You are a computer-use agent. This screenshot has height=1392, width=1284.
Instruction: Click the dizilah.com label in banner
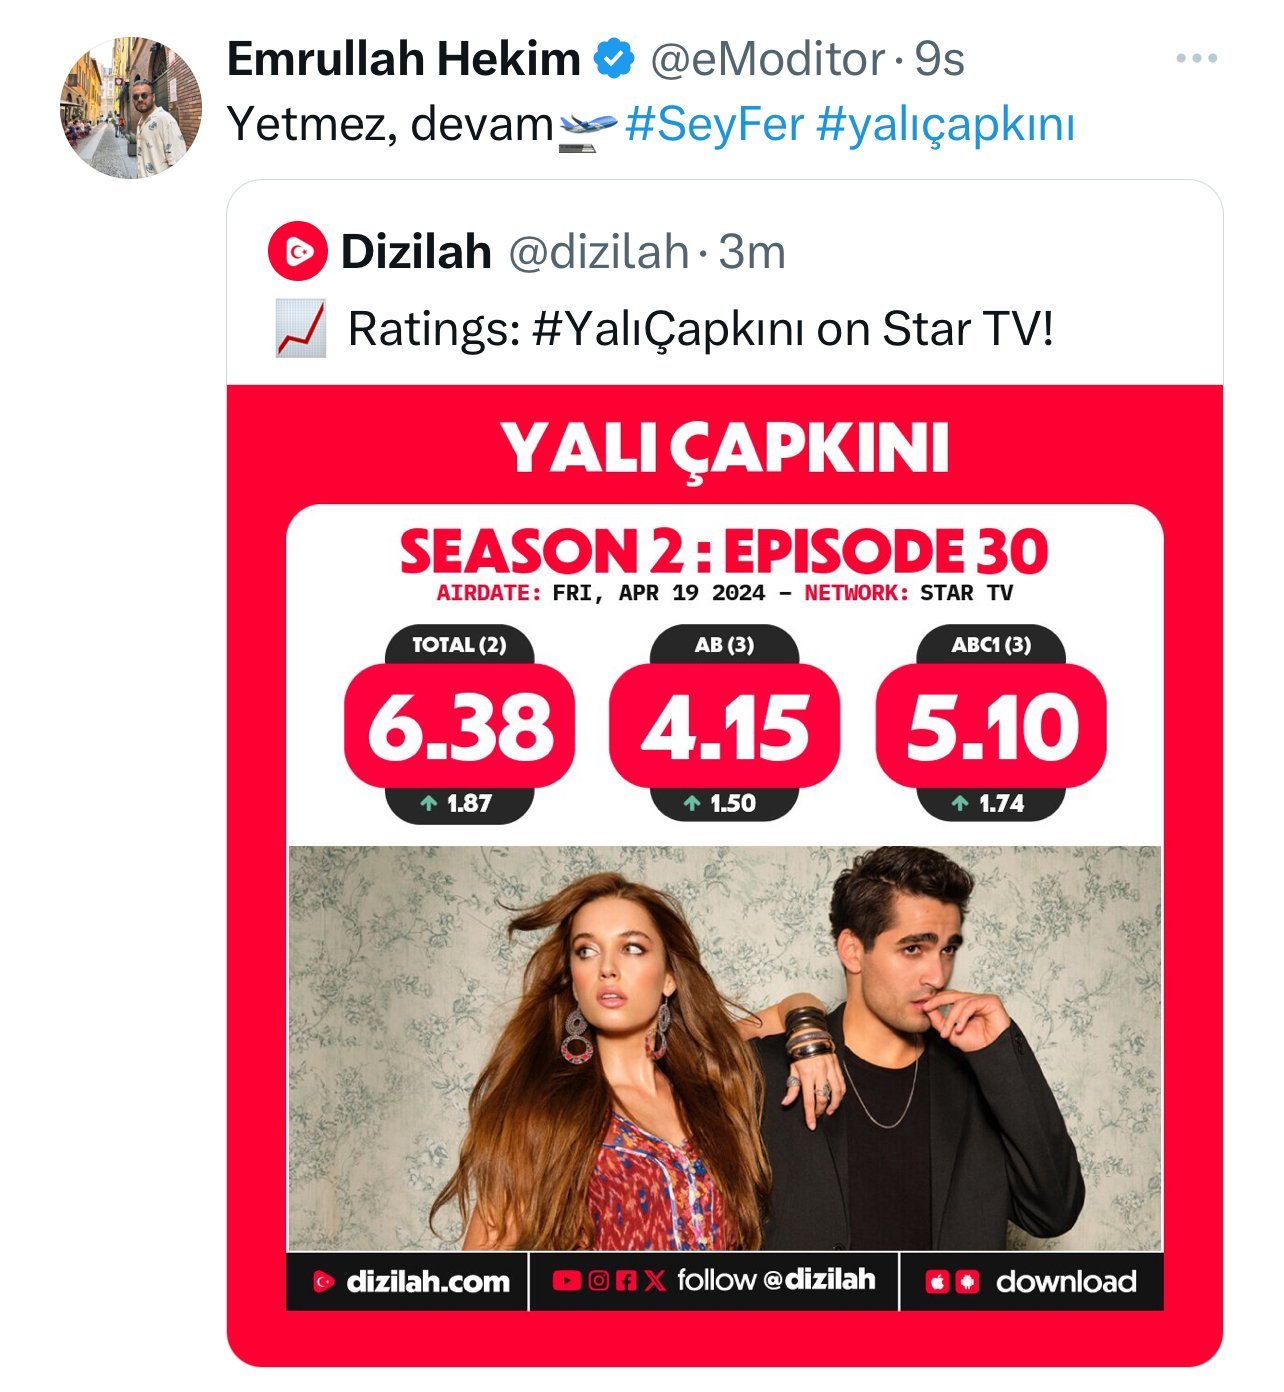click(x=427, y=1282)
